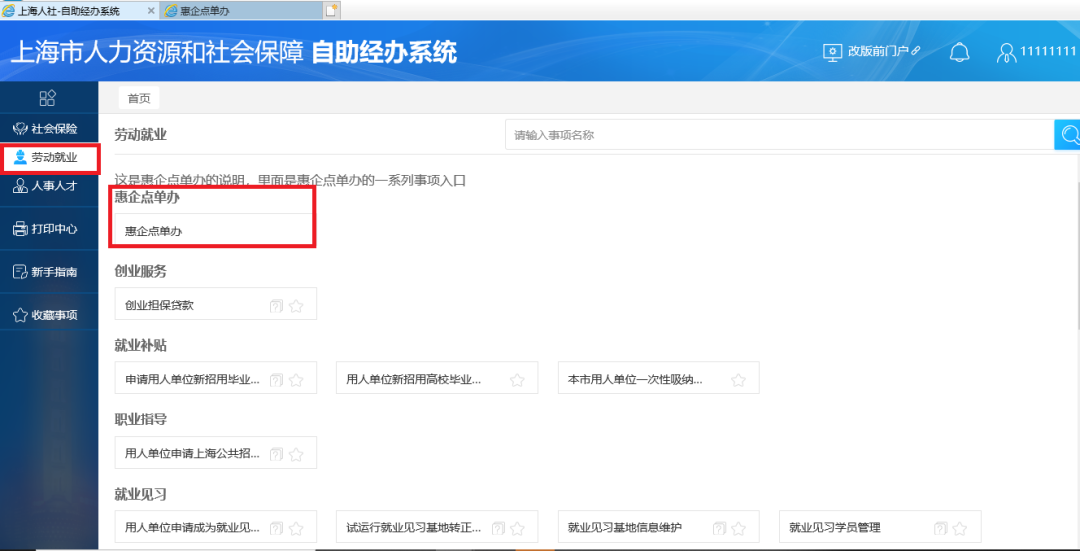Open 新手指南 from the sidebar

tap(49, 271)
